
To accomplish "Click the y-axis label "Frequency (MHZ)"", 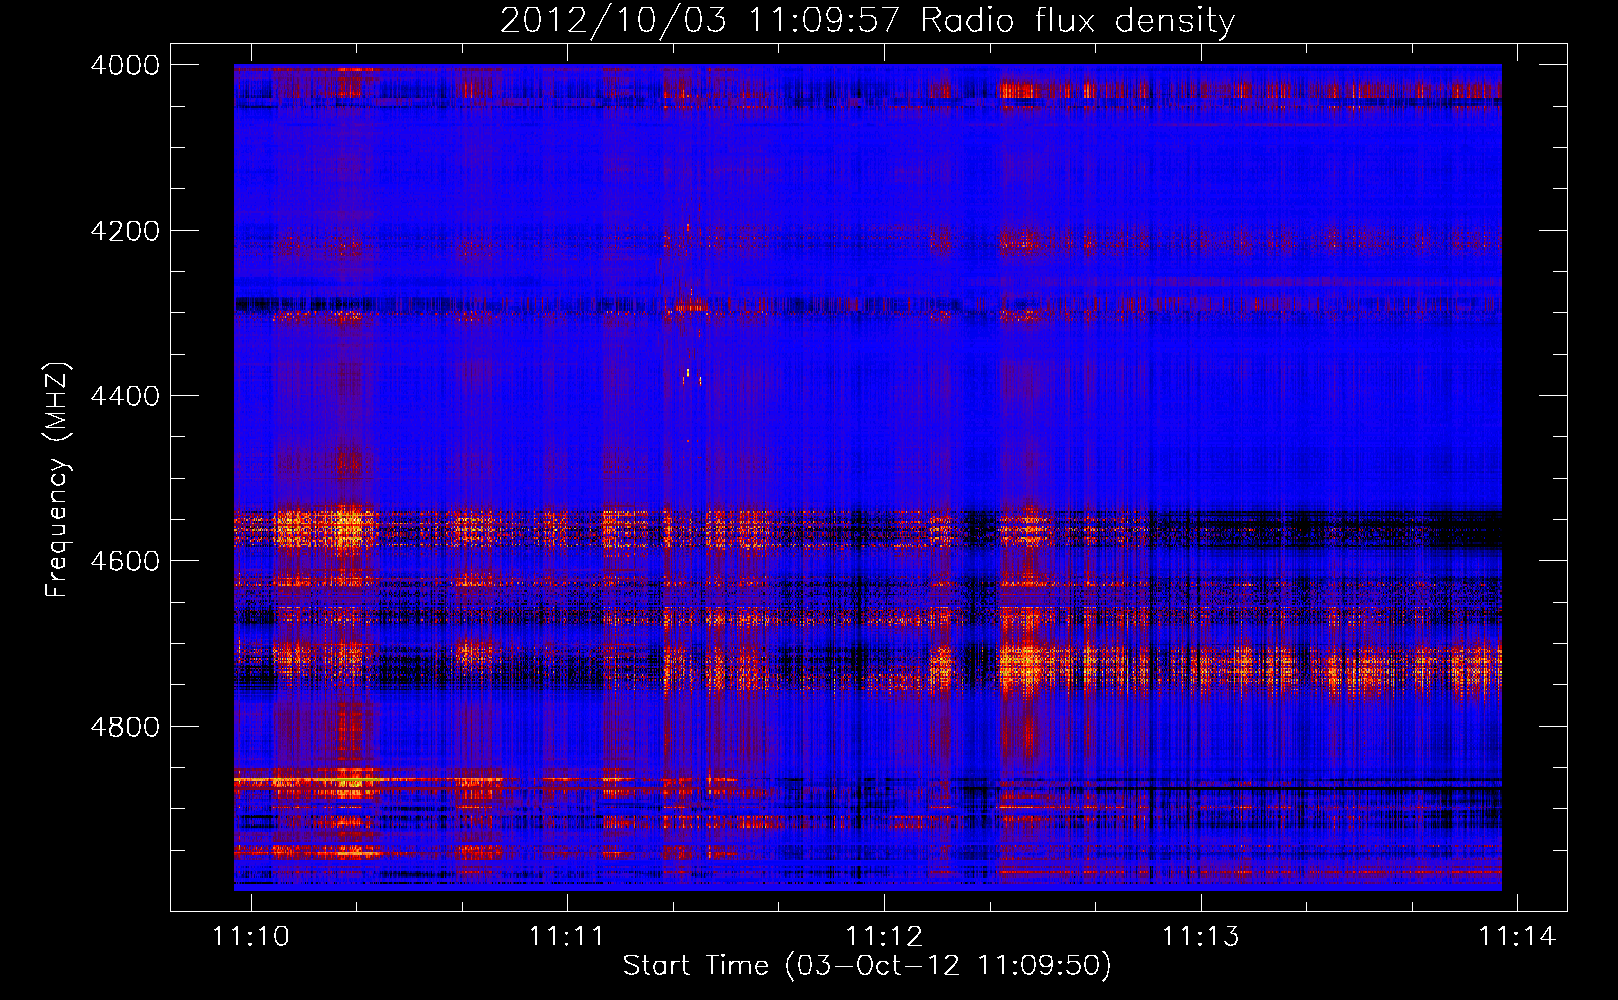I will pyautogui.click(x=58, y=480).
